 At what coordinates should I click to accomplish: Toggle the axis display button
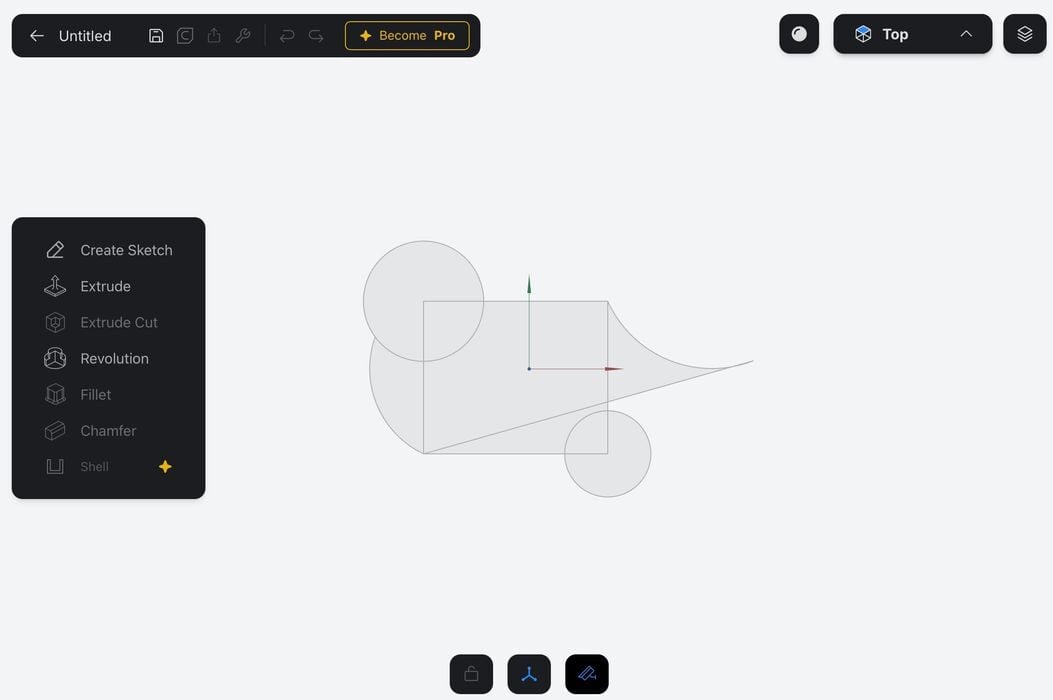529,674
